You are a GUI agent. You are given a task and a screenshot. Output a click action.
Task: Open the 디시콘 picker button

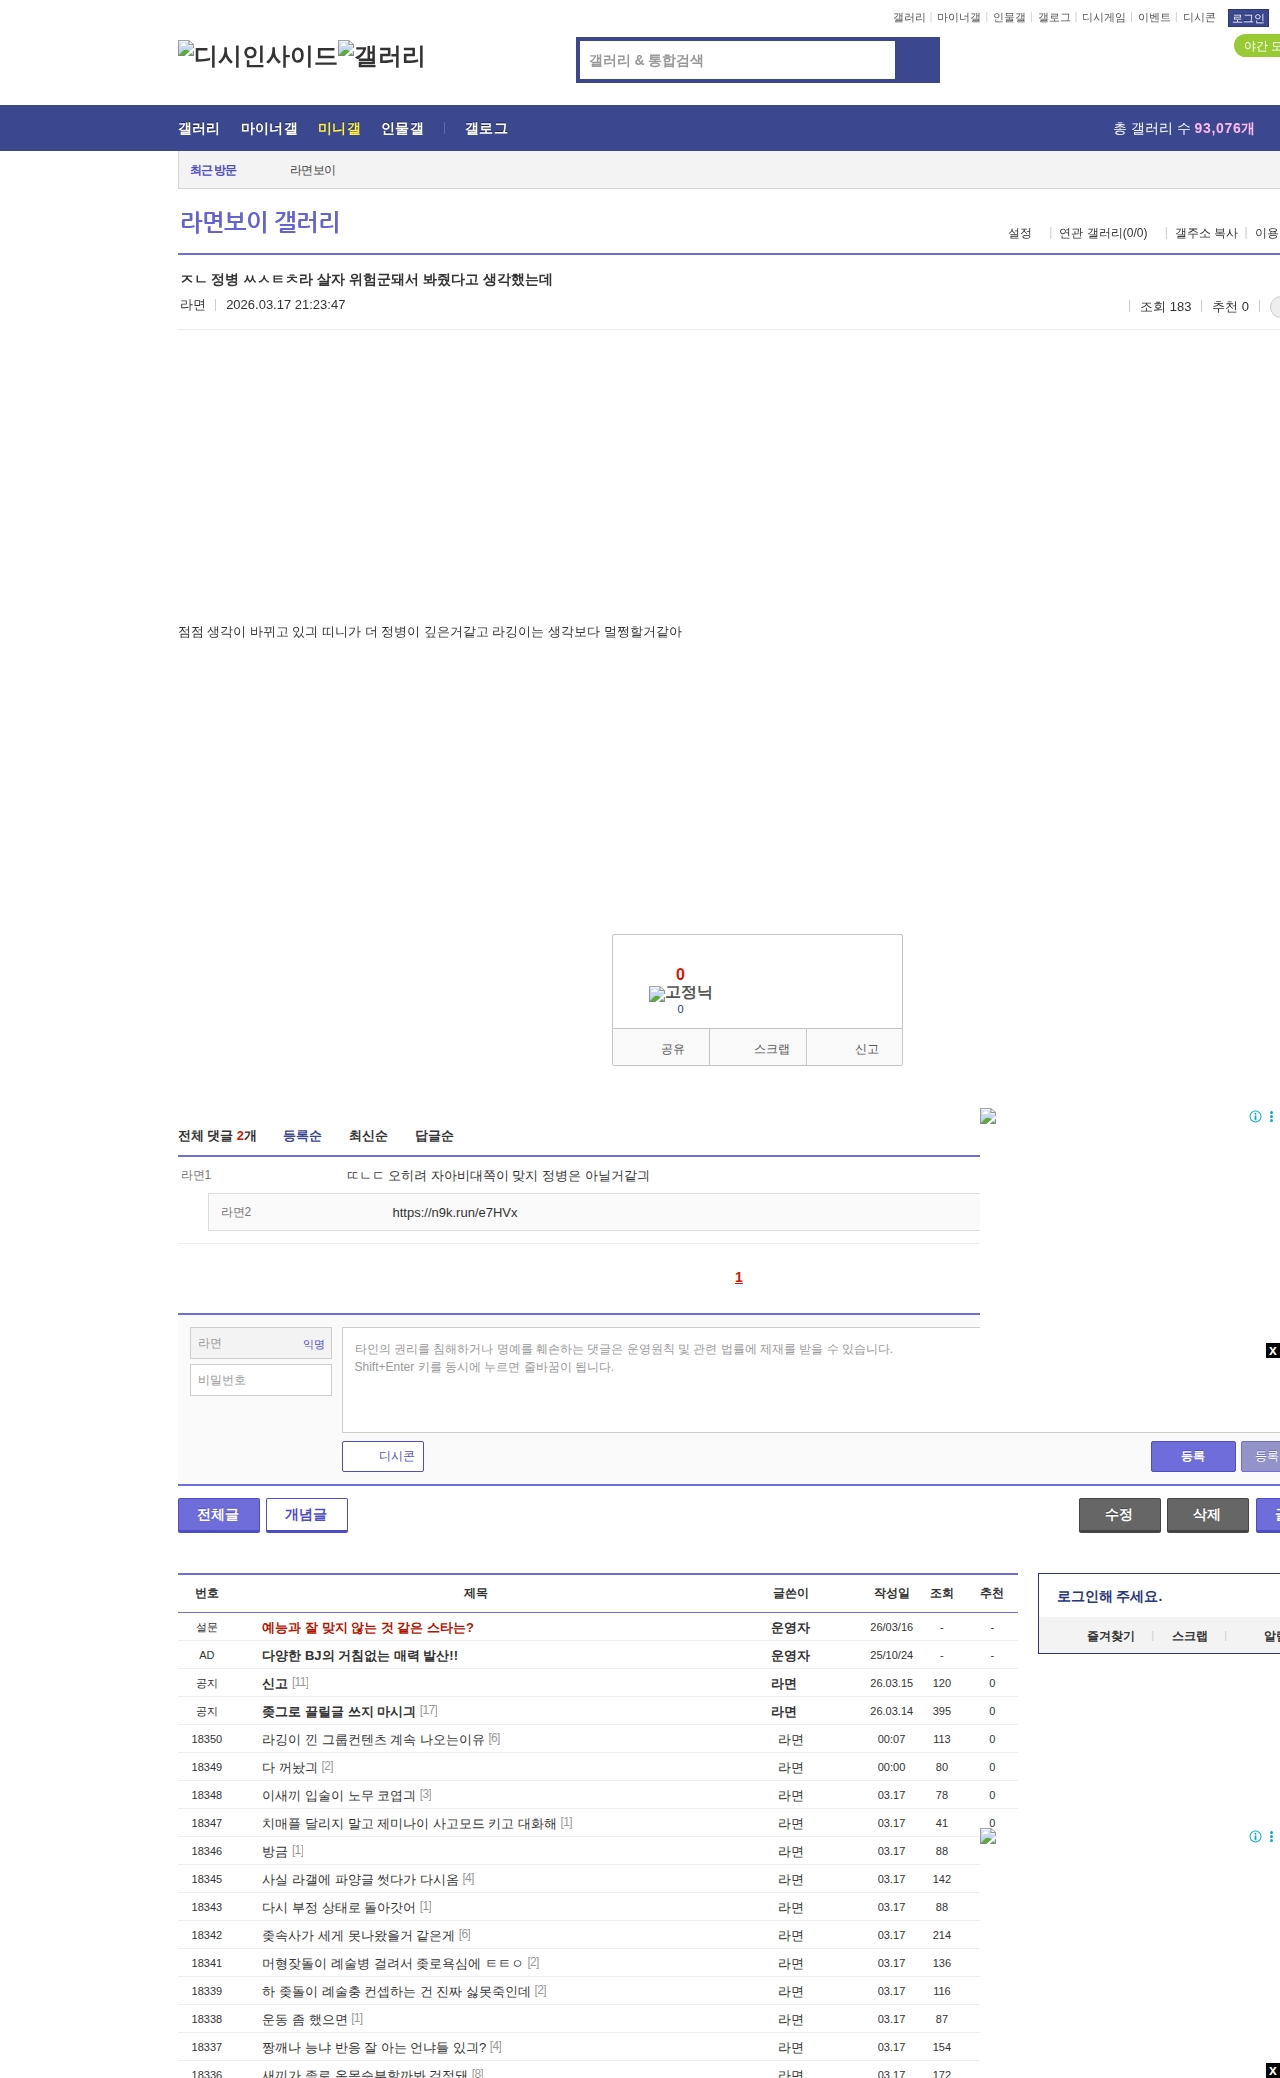(x=383, y=1456)
